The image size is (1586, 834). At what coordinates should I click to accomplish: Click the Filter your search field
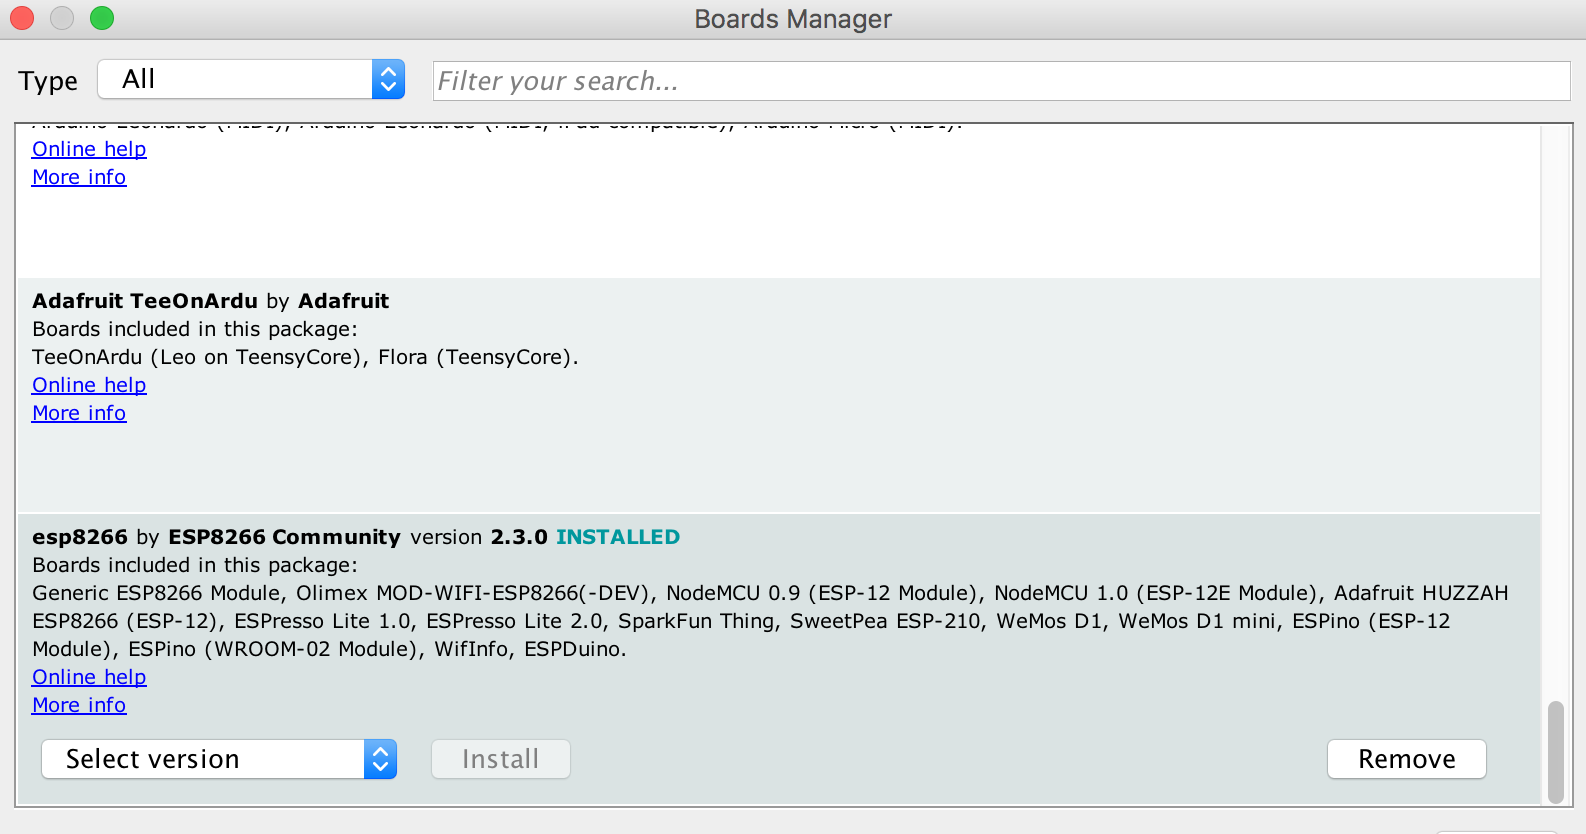click(1001, 81)
